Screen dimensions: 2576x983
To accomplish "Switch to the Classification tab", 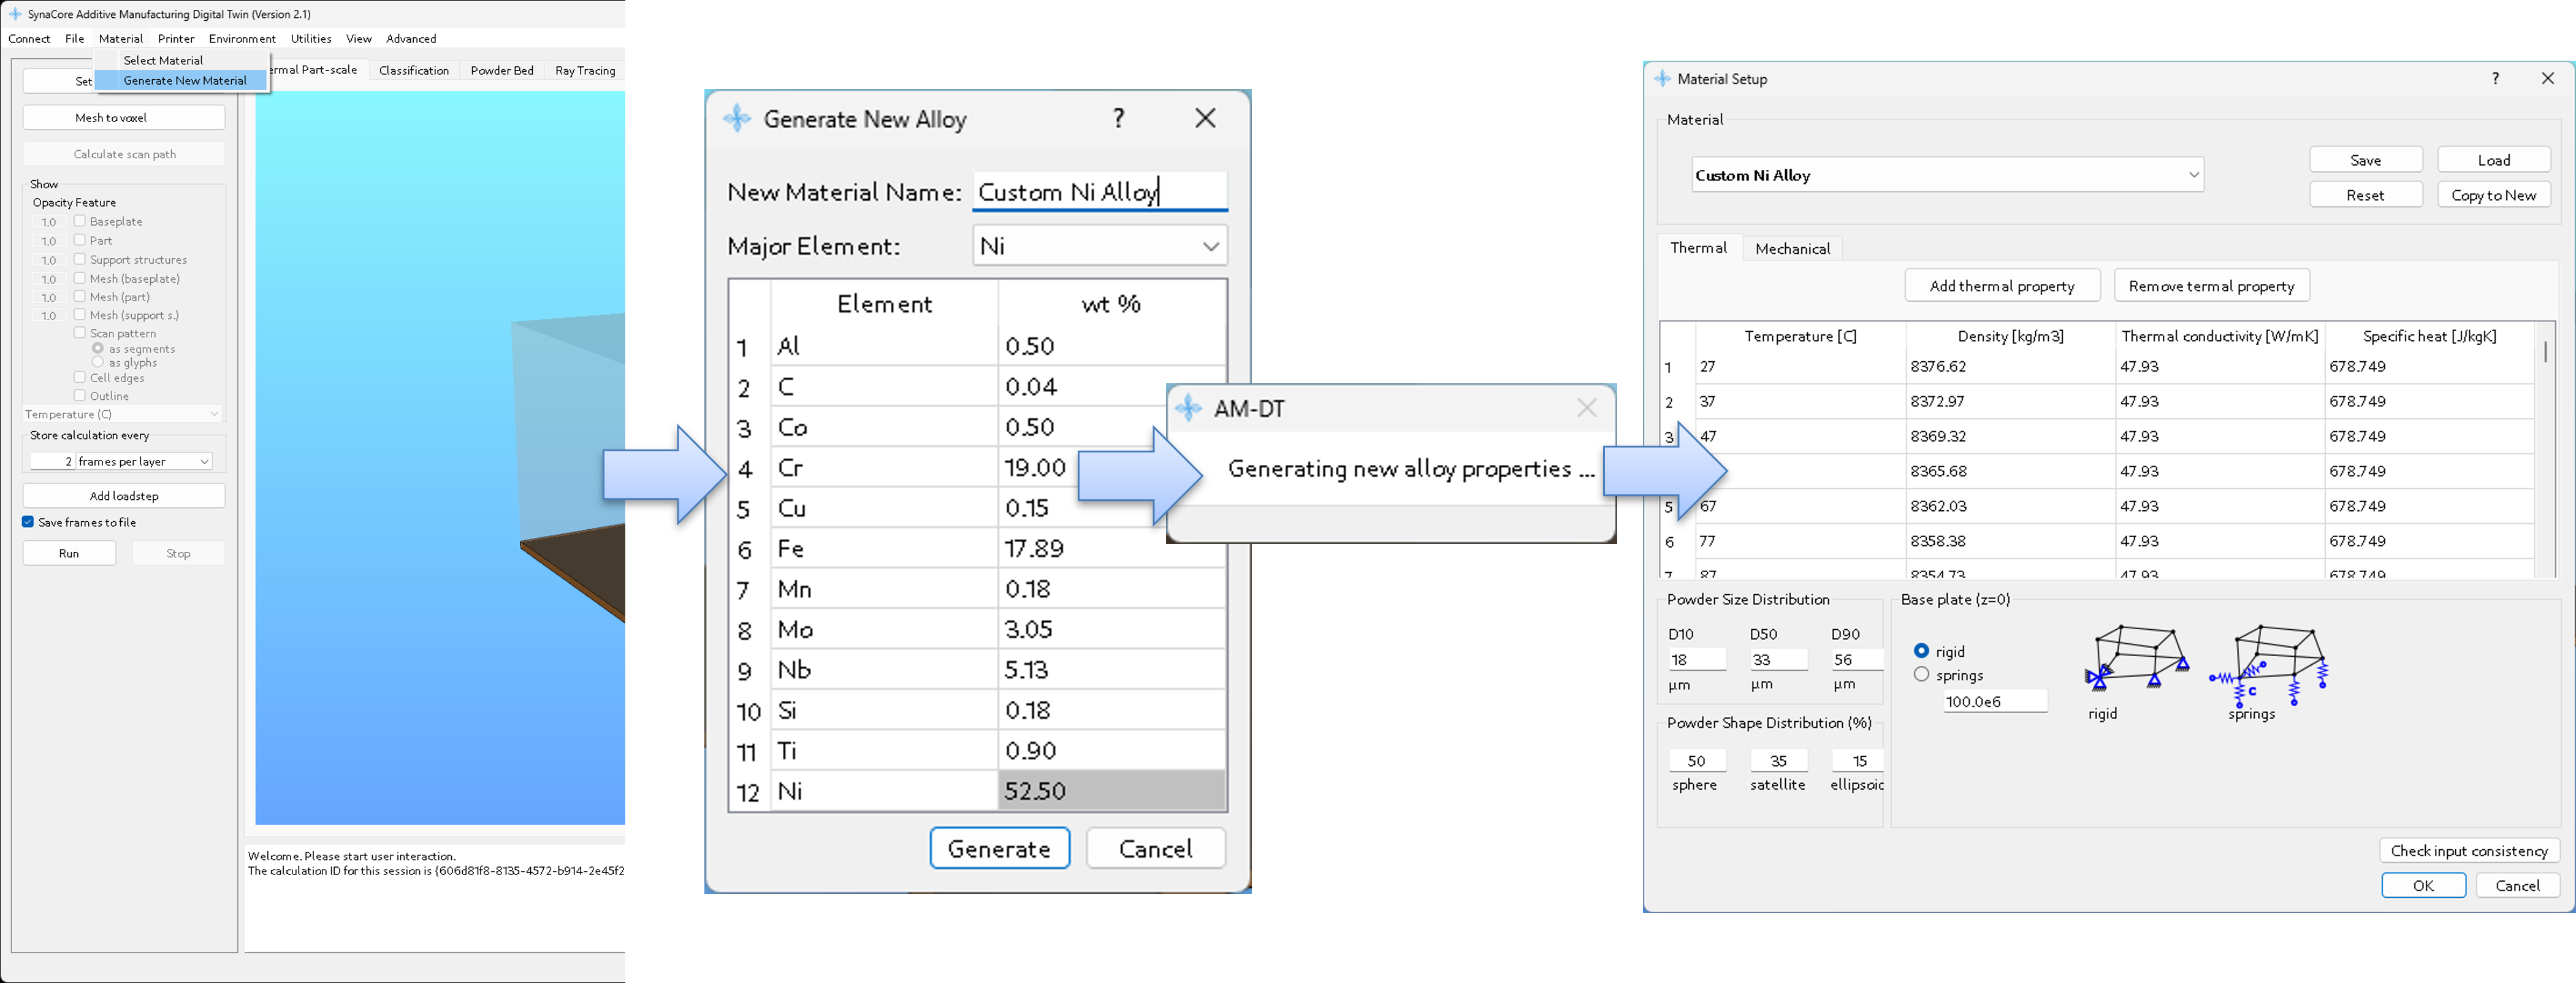I will tap(414, 70).
